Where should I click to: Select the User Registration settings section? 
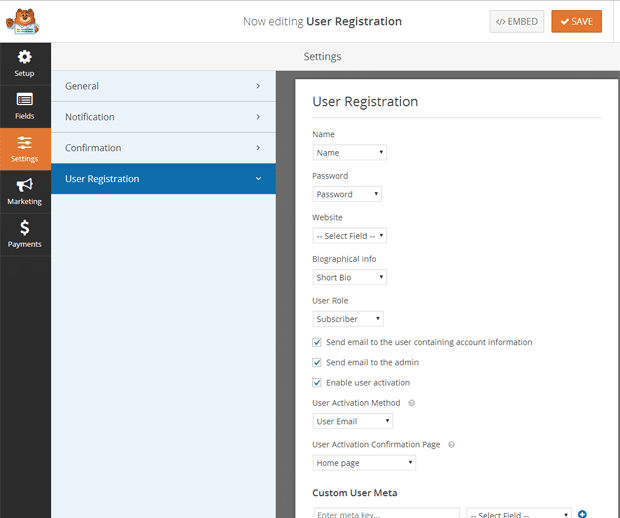163,179
